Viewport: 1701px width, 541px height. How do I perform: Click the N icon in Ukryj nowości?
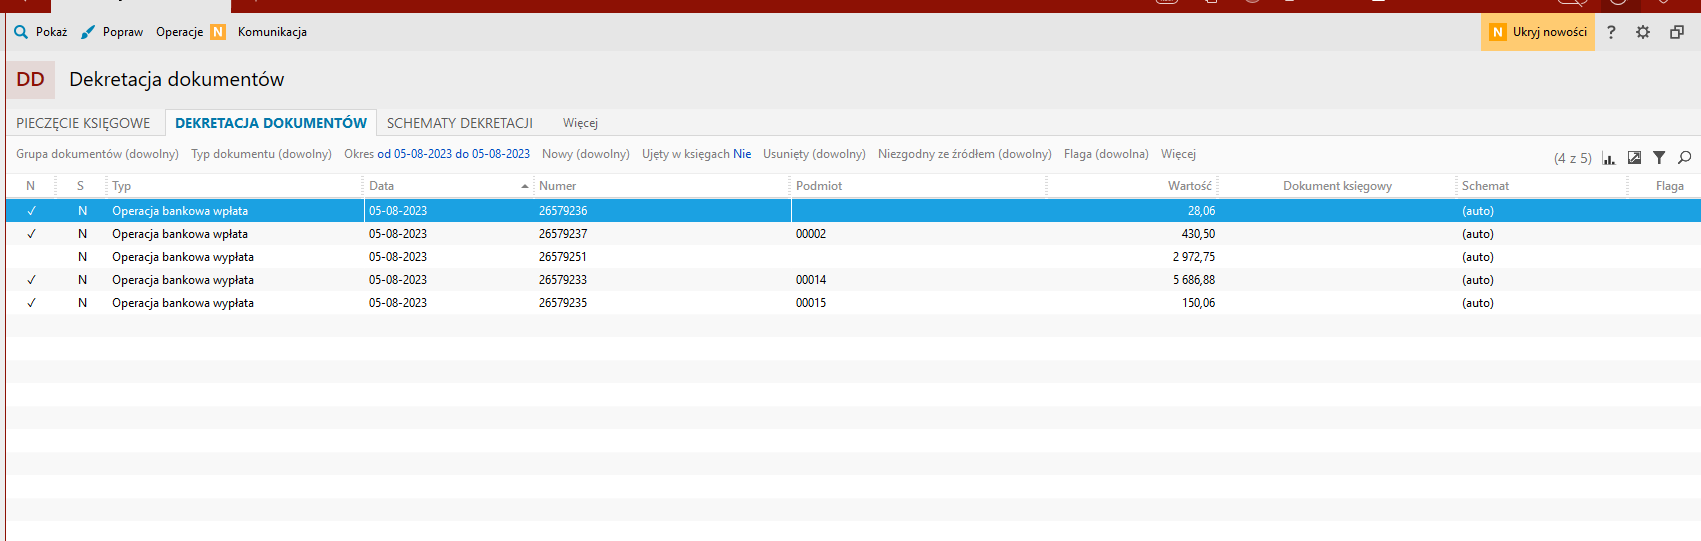pyautogui.click(x=1497, y=32)
